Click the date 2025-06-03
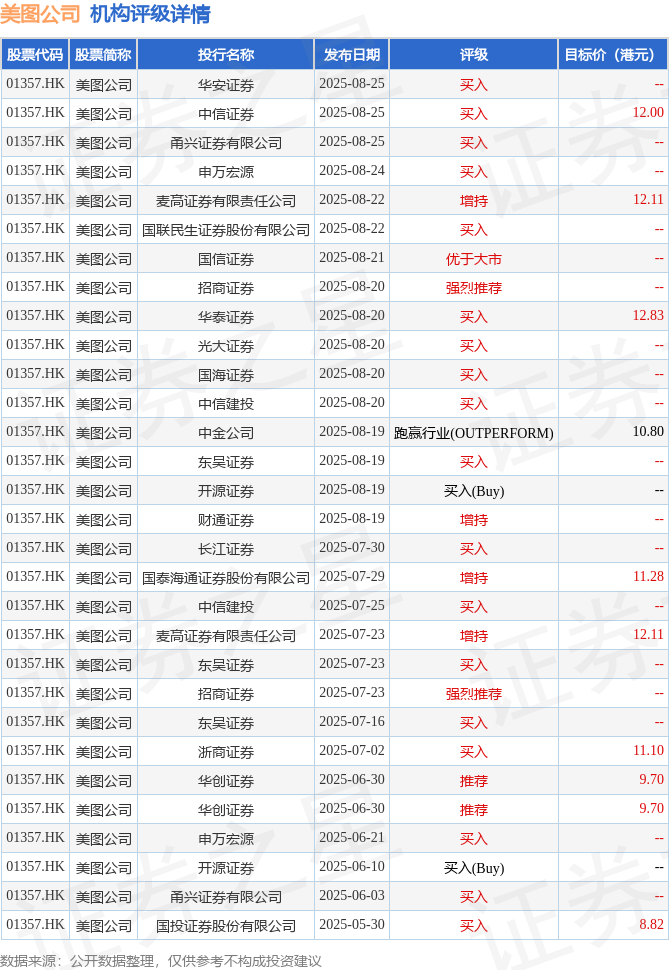 352,896
